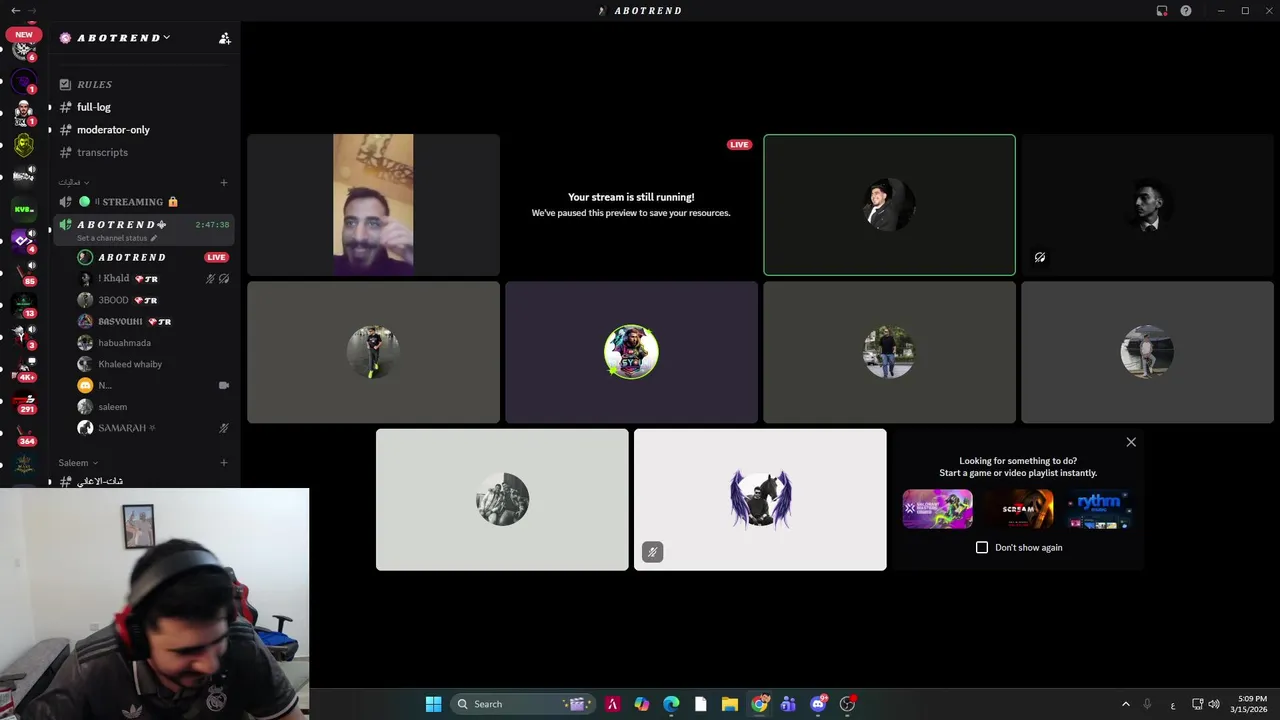Open the KVB server icon
Screen dimensions: 1280x720
[24, 209]
